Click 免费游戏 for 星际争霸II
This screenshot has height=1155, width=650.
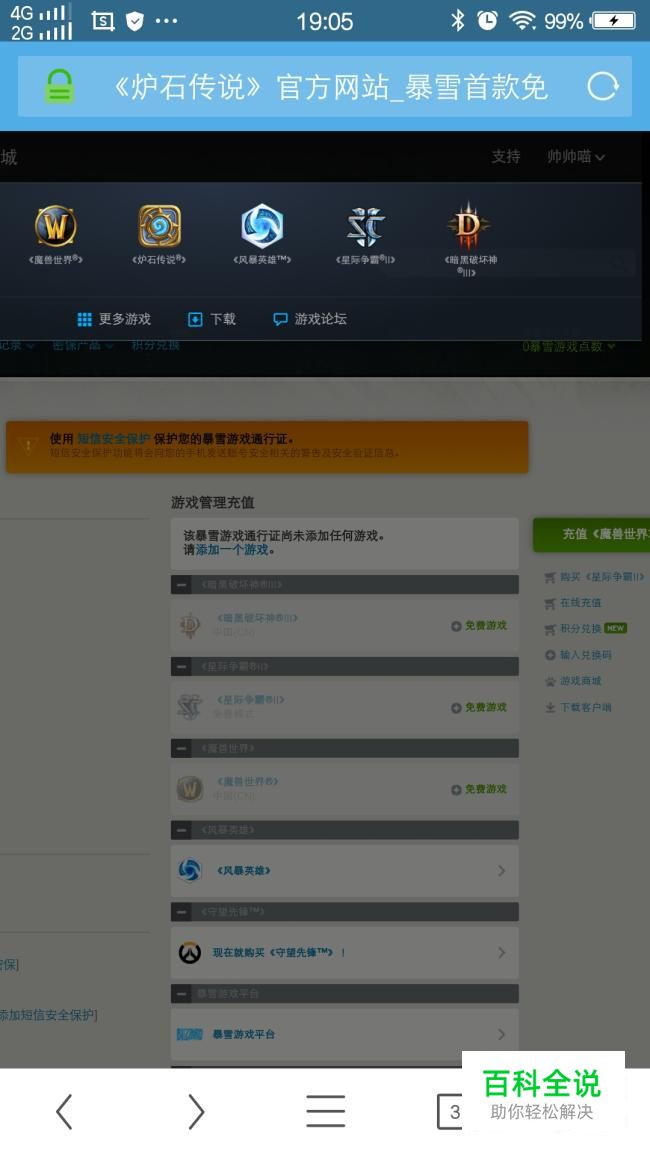click(x=479, y=707)
